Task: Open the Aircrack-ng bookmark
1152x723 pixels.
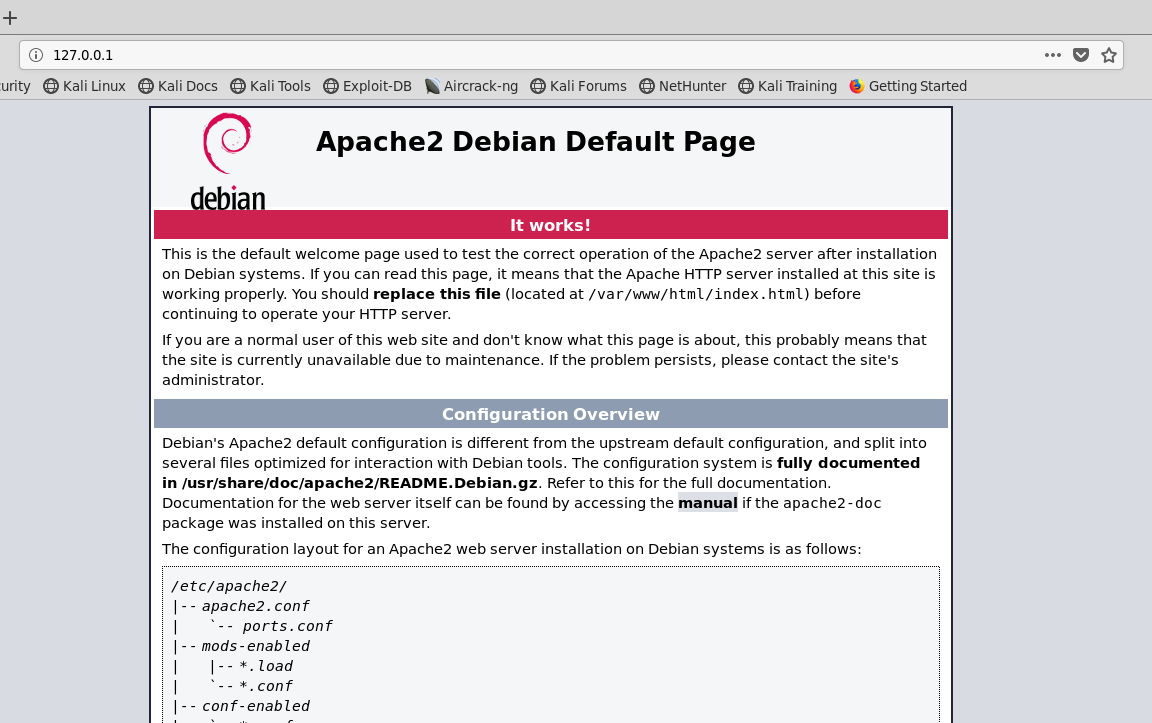Action: pos(471,86)
